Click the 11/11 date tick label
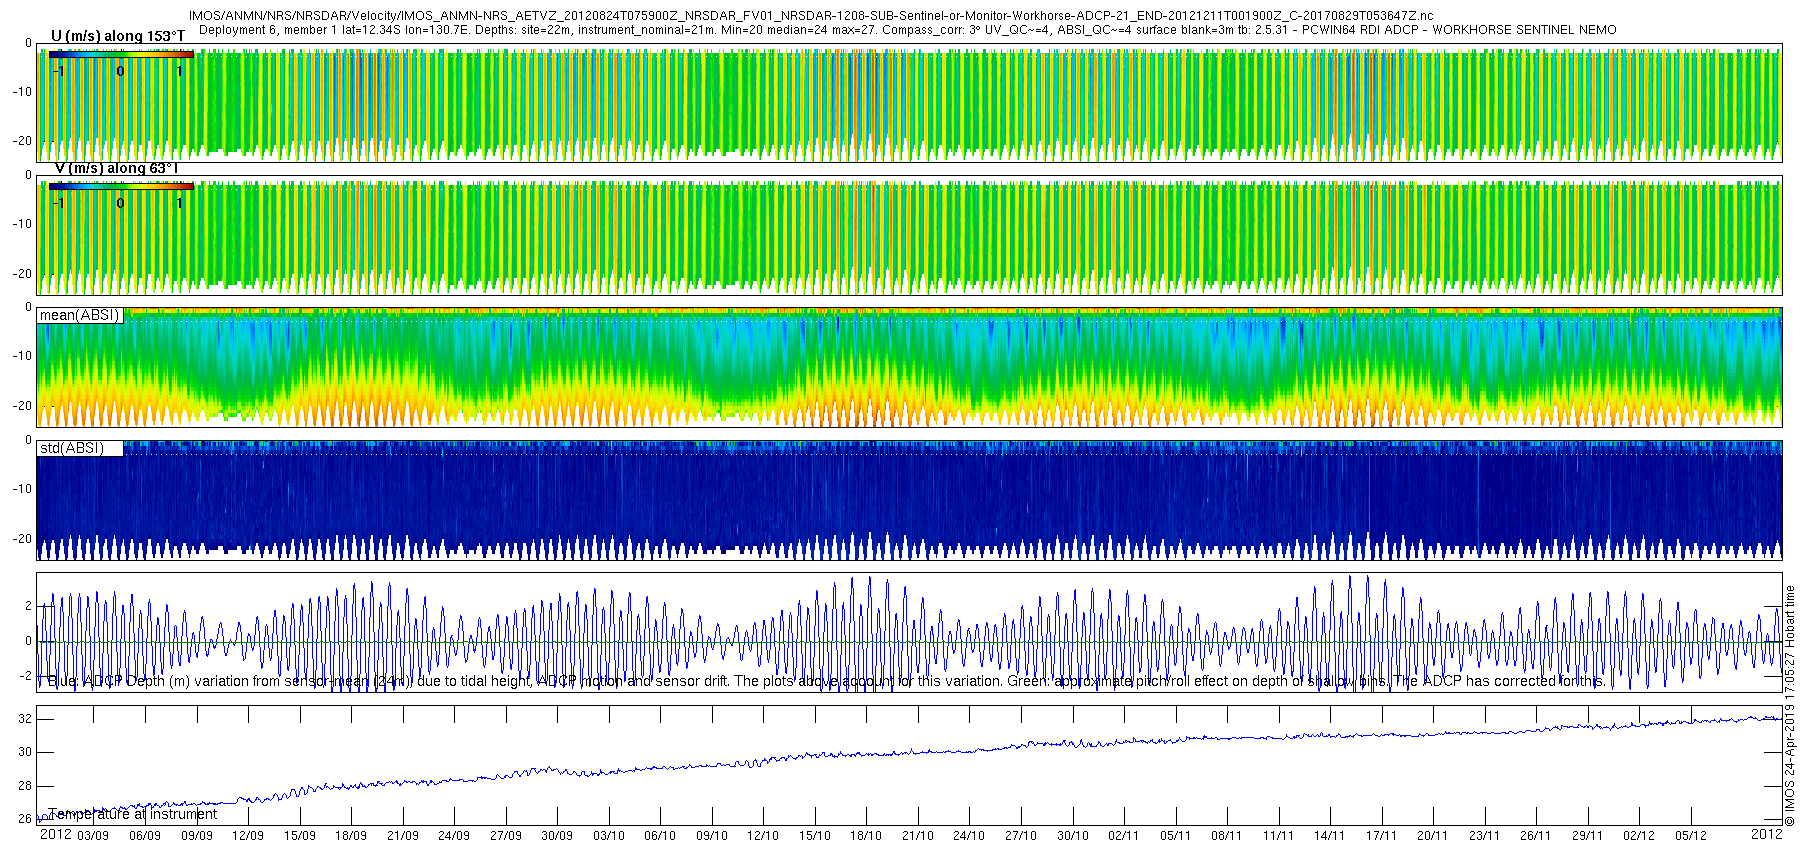 [1279, 836]
